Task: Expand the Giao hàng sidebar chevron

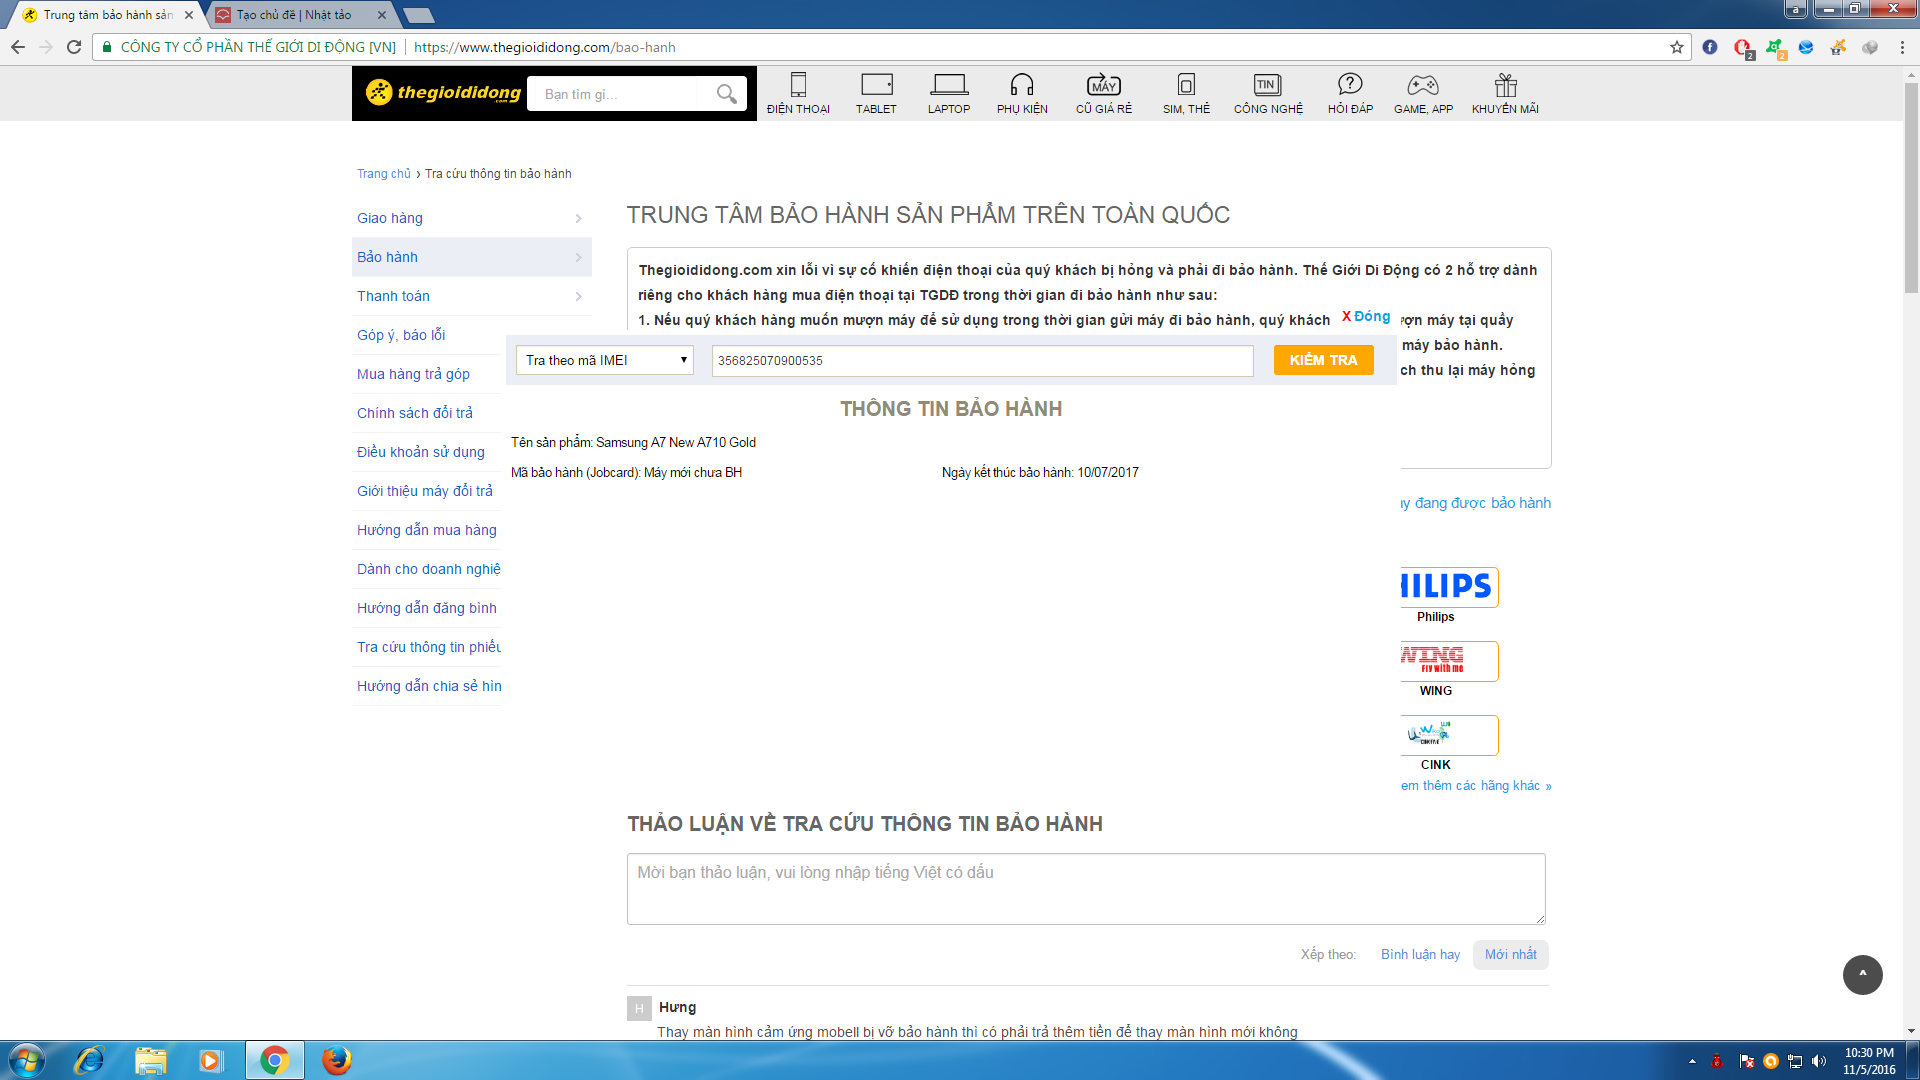Action: (578, 218)
